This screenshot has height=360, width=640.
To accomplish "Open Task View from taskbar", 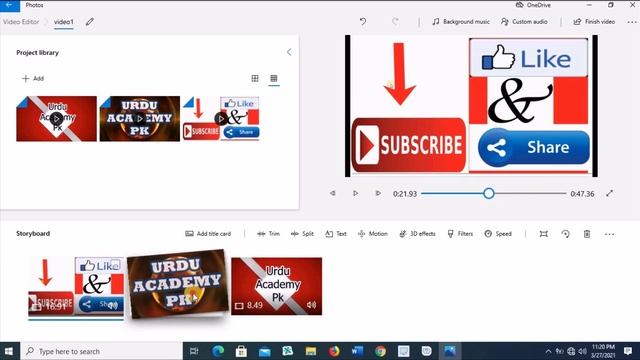I will (194, 351).
